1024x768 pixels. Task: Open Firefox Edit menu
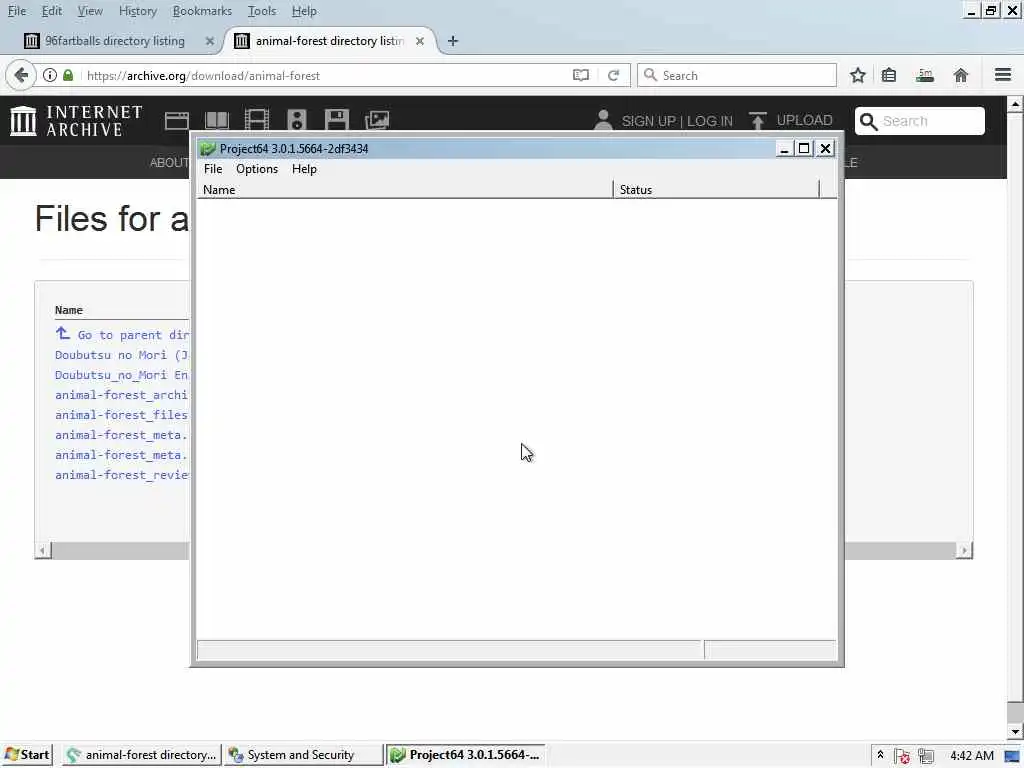[51, 11]
